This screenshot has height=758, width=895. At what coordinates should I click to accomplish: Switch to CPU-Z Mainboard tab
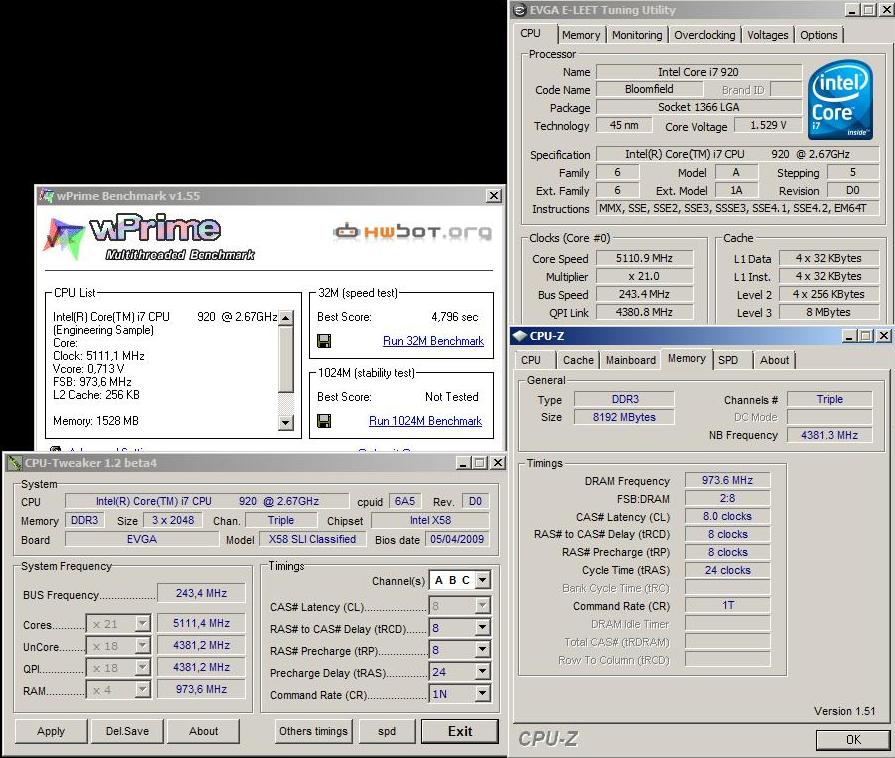pyautogui.click(x=631, y=360)
